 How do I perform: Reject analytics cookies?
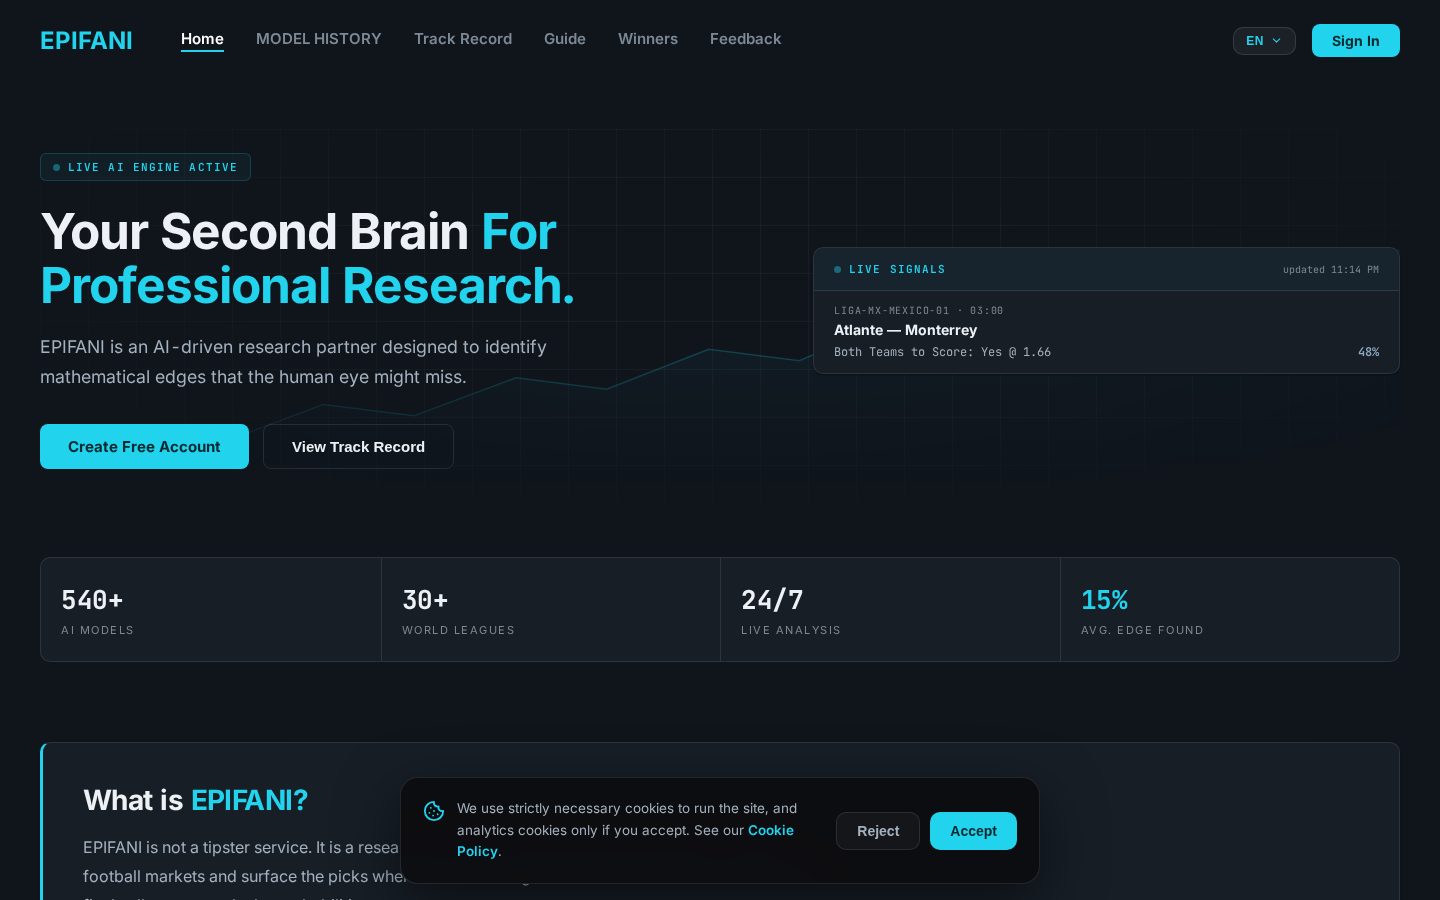(x=878, y=831)
